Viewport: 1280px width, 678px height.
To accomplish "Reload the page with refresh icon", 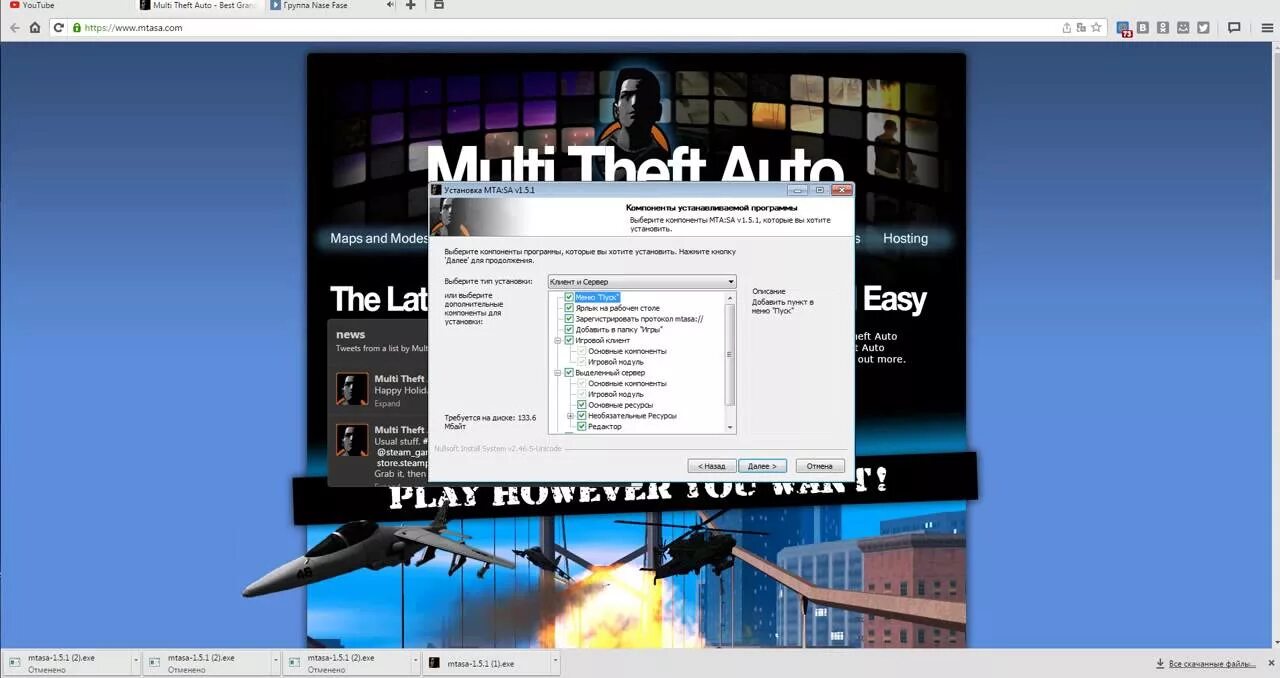I will [59, 28].
